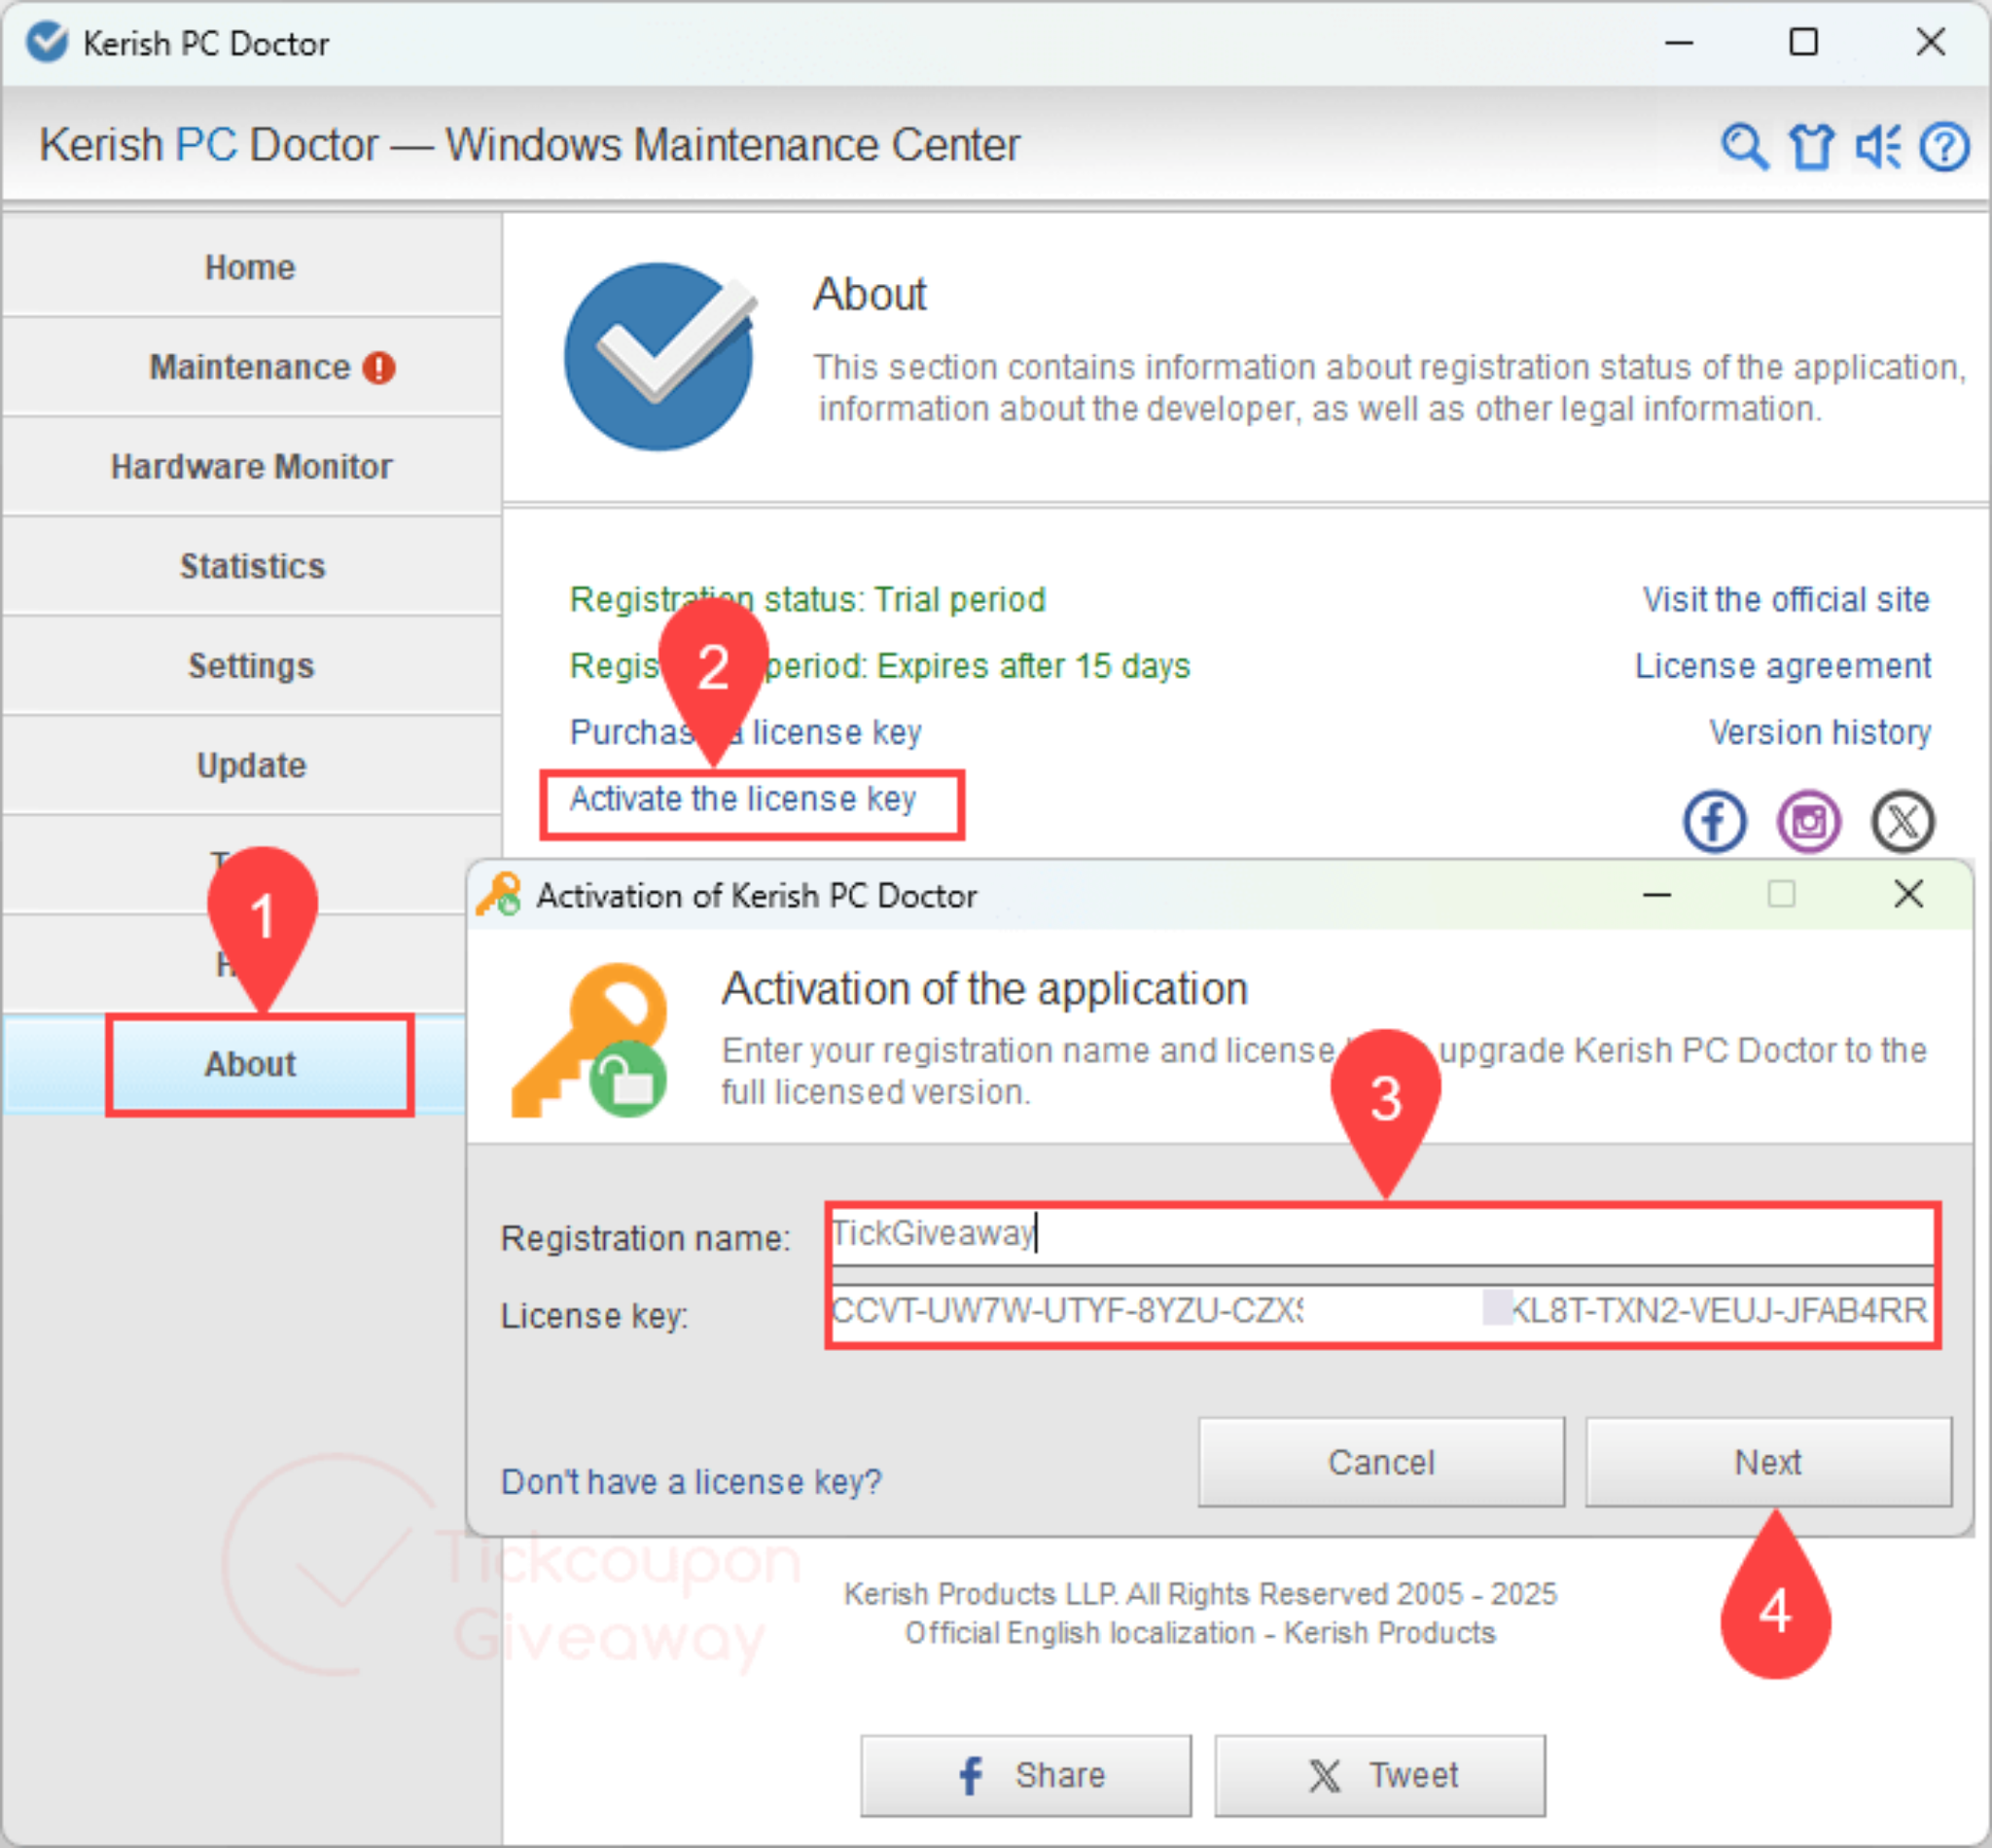Click Activate the license key link
This screenshot has height=1848, width=1992.
(742, 800)
